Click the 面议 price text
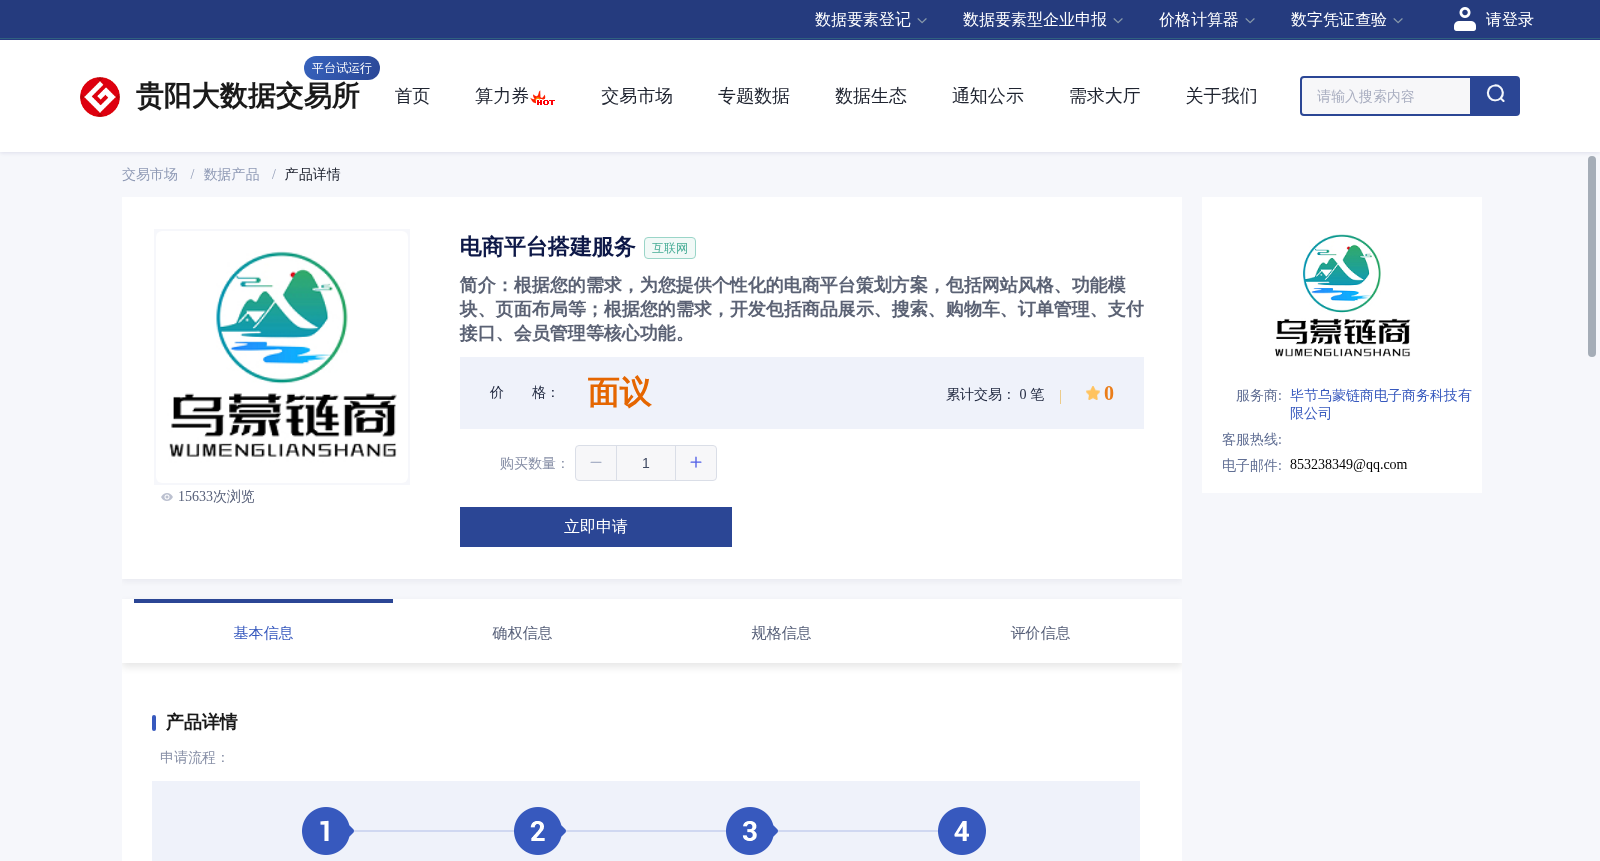This screenshot has height=861, width=1600. [619, 393]
